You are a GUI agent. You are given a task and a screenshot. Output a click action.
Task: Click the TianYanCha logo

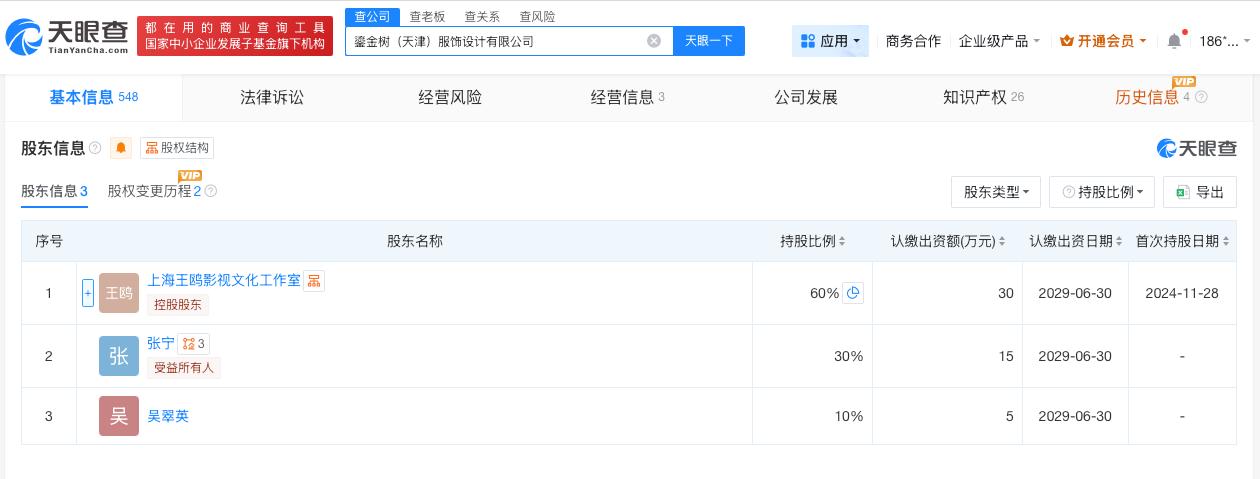[66, 36]
